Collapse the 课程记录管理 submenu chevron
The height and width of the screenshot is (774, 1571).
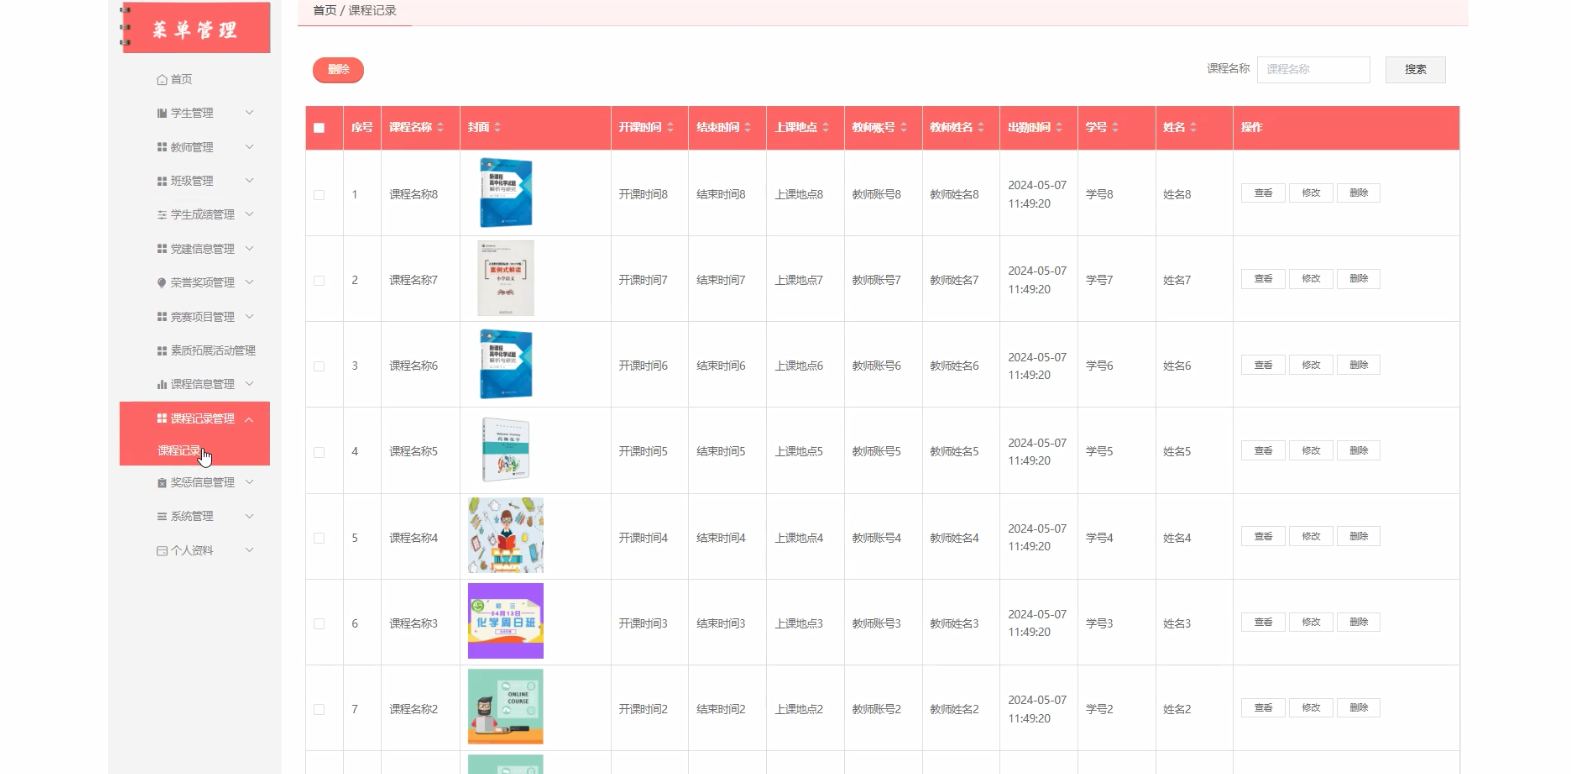pyautogui.click(x=249, y=419)
